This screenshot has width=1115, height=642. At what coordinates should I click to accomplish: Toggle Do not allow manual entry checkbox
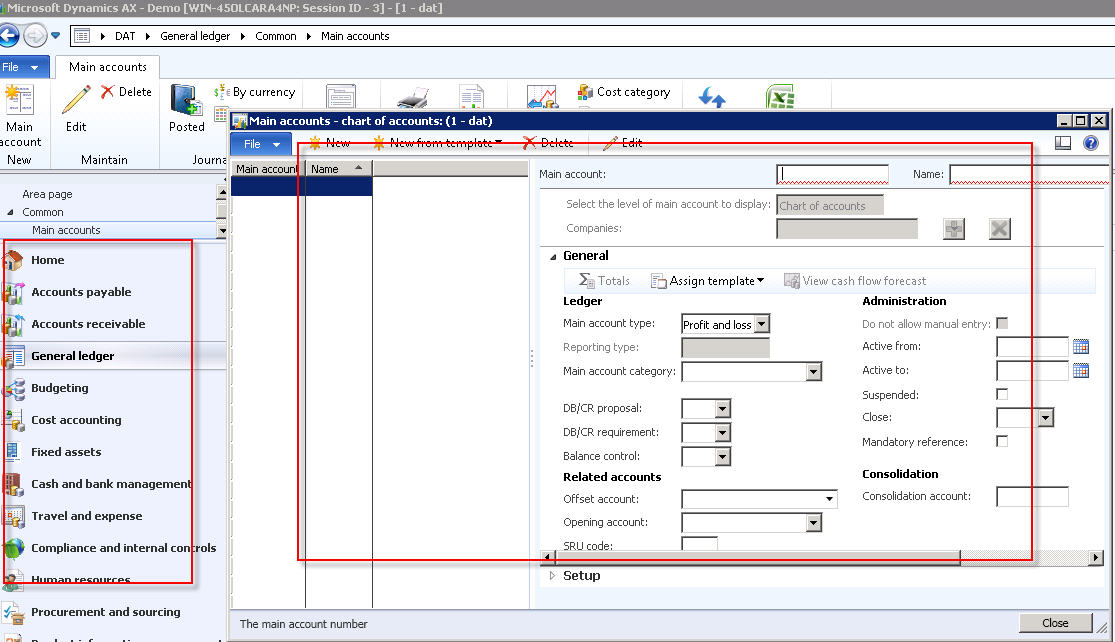point(1002,323)
